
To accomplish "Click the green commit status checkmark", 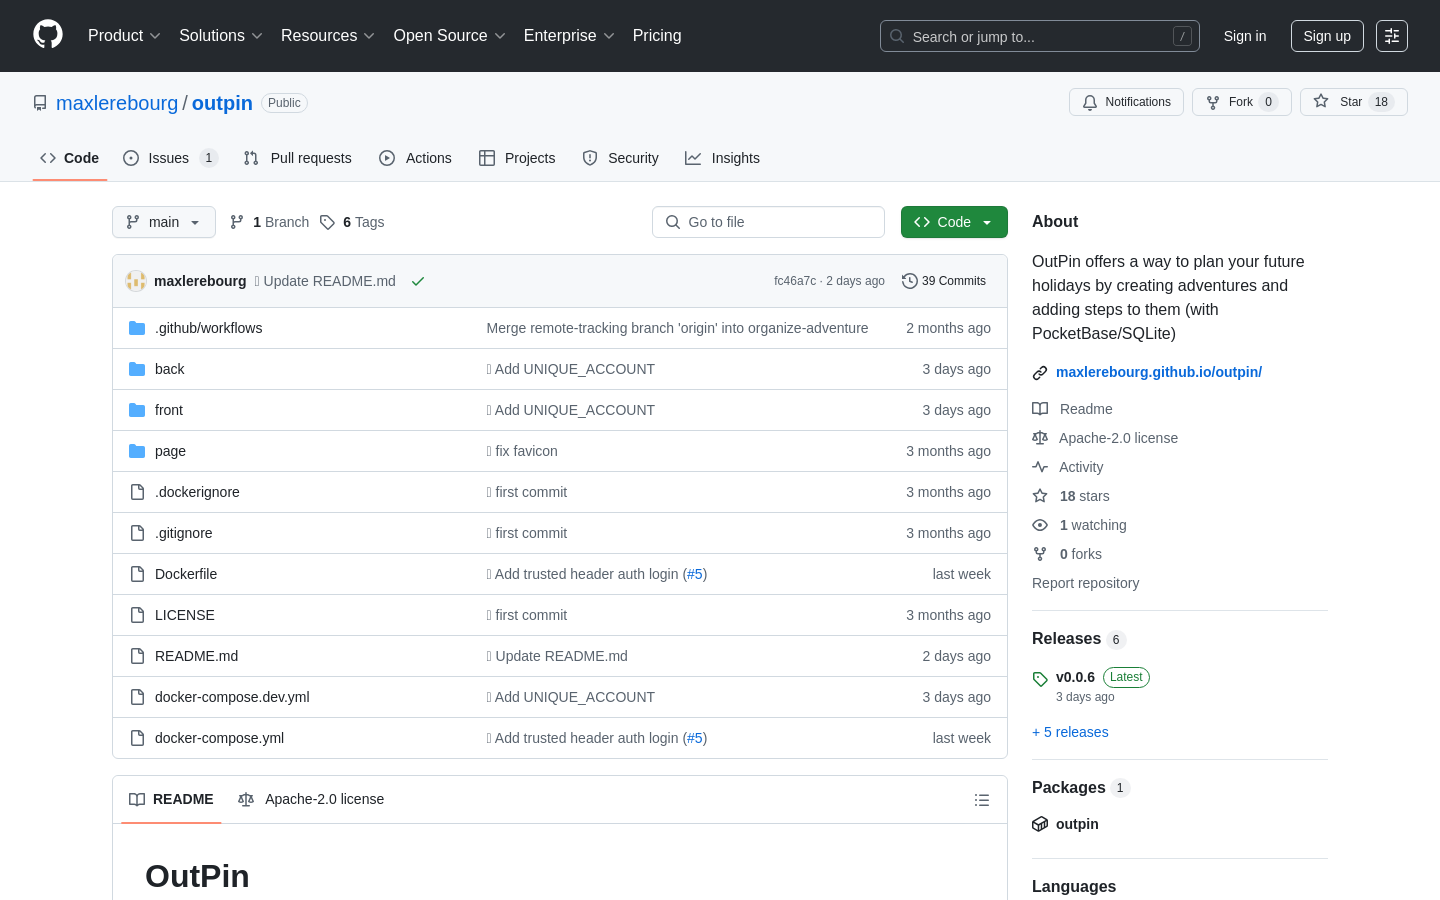I will [x=418, y=281].
